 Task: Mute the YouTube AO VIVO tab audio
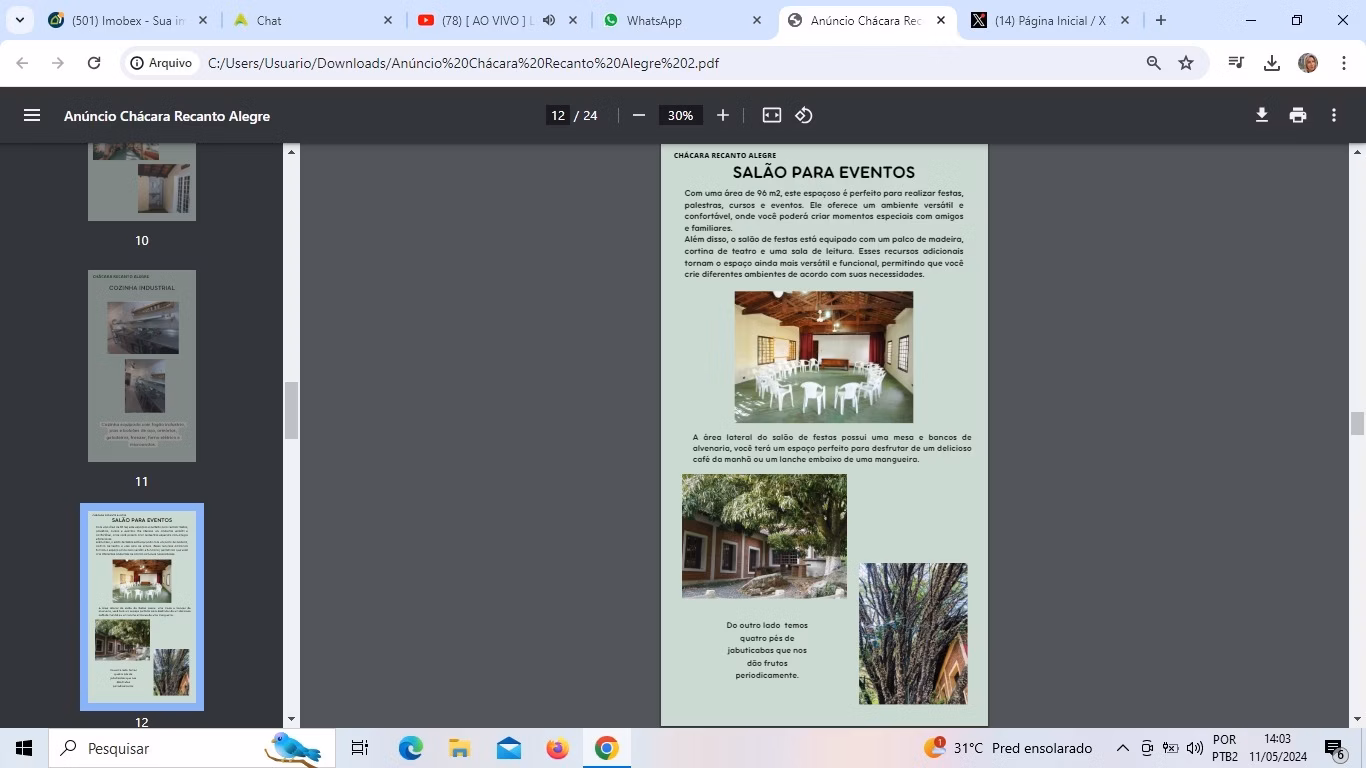point(549,20)
